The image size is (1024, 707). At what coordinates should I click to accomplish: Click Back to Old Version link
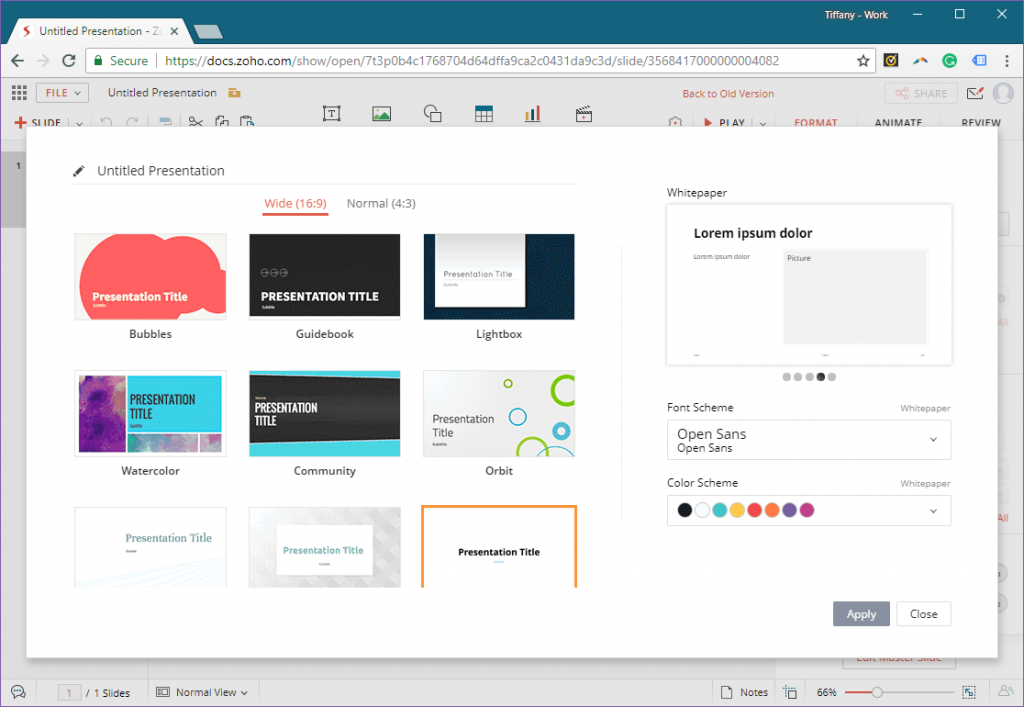(x=728, y=92)
